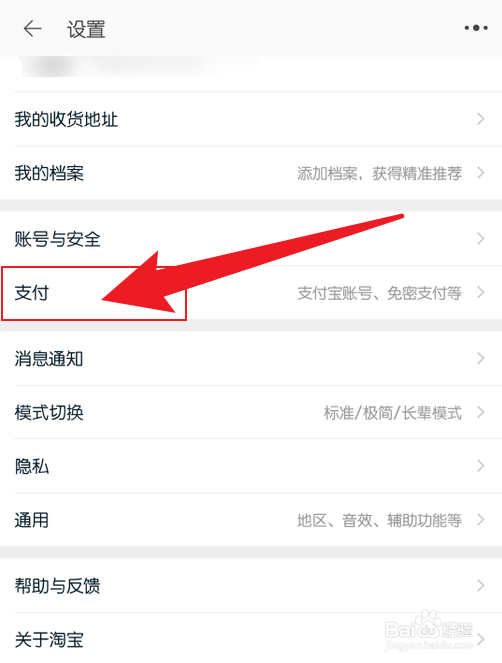Tap 标准/极简/长辈模式 text
The width and height of the screenshot is (502, 663).
click(393, 412)
